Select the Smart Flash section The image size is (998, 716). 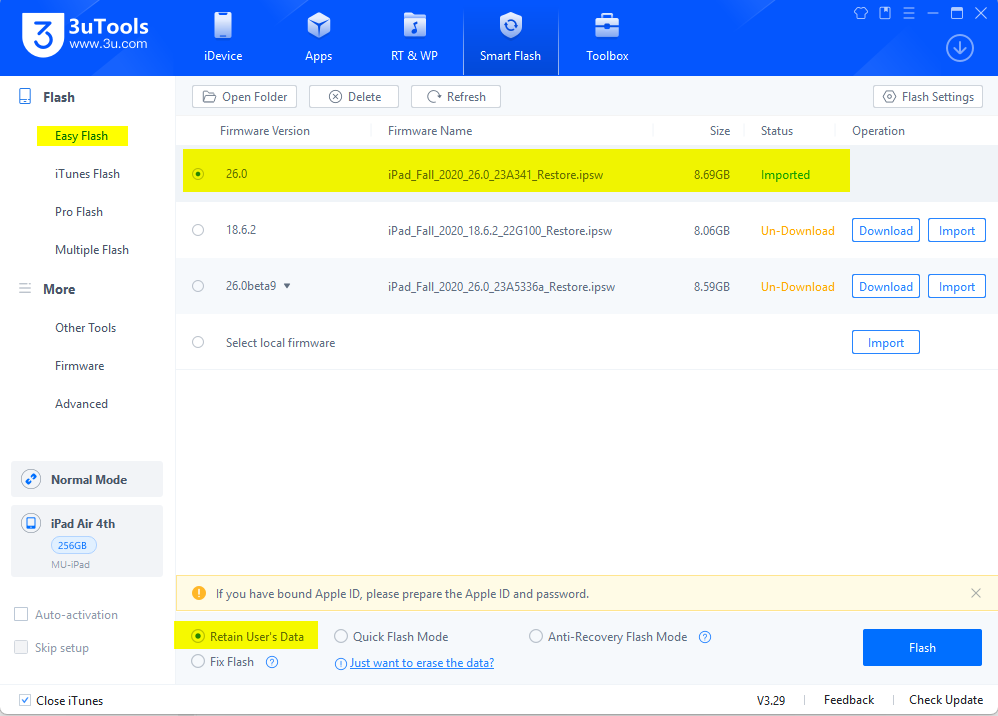pyautogui.click(x=510, y=38)
